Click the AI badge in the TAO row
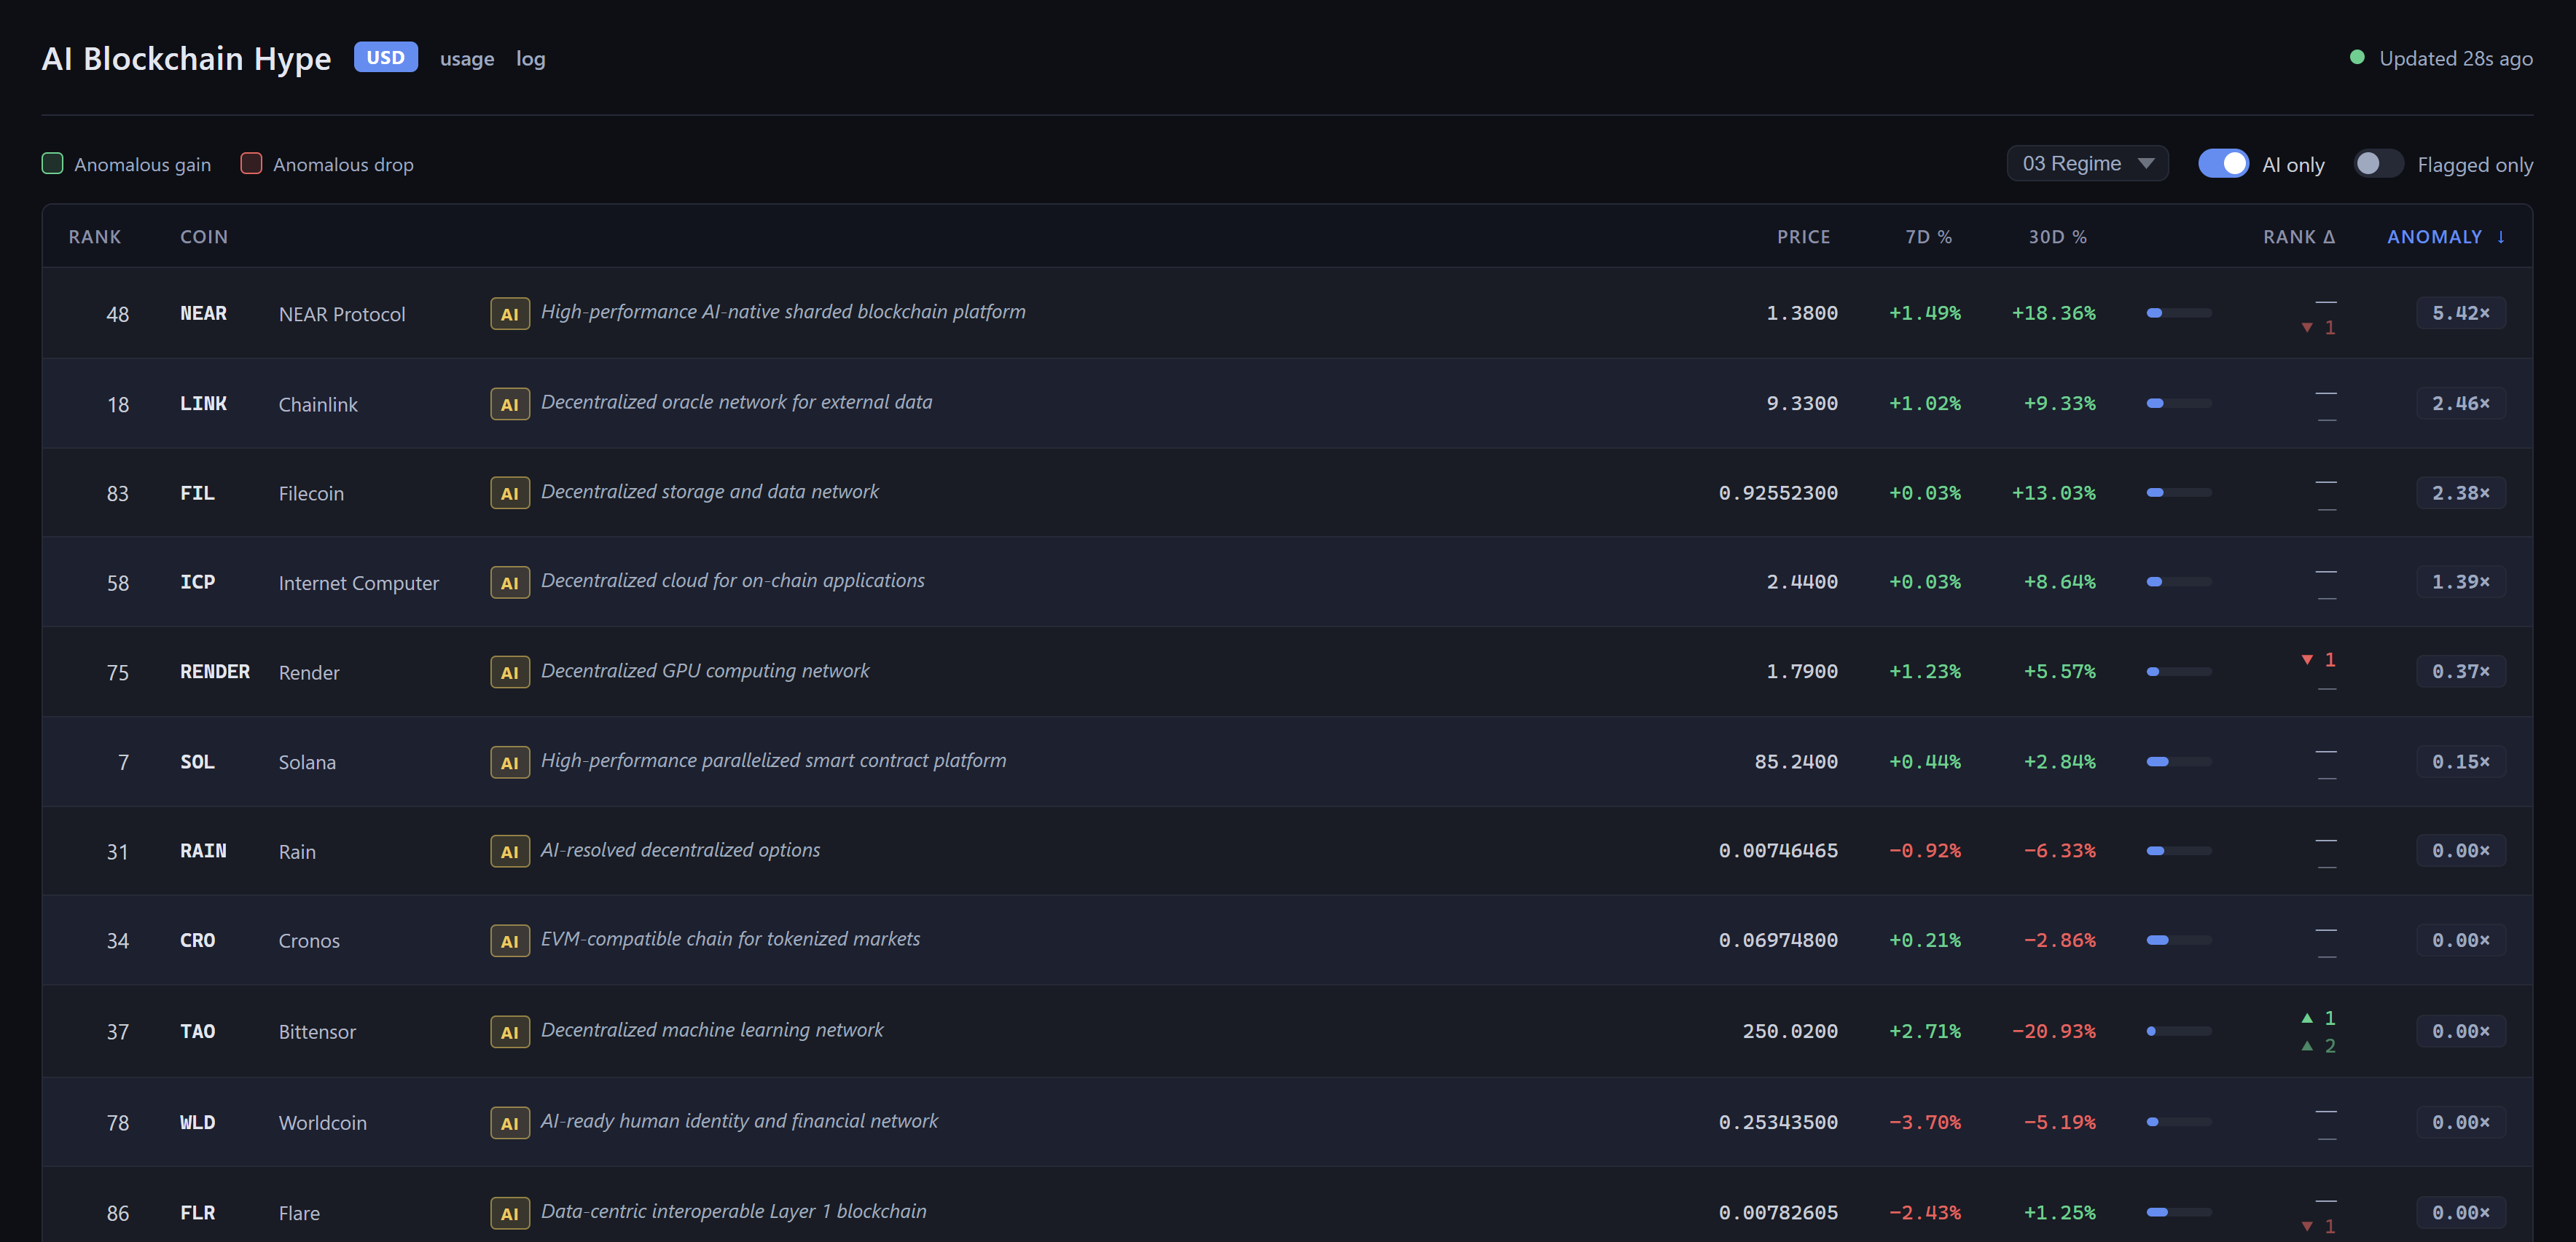This screenshot has height=1242, width=2576. [509, 1032]
